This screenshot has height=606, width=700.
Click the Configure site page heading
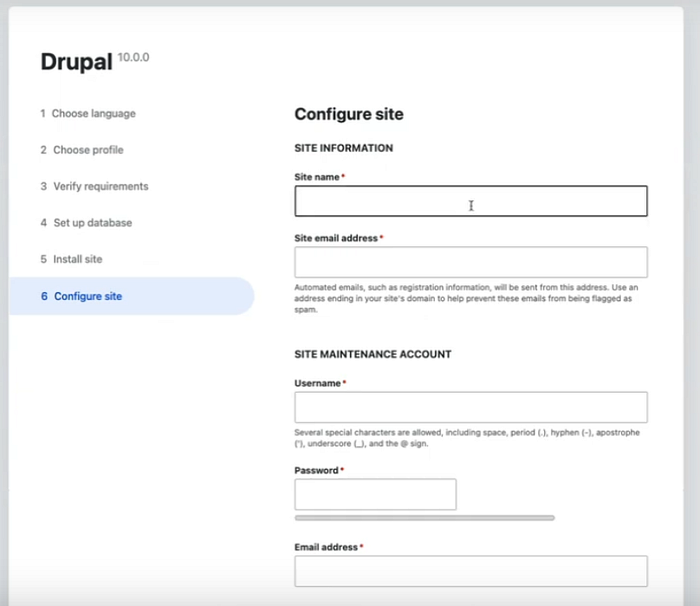coord(349,114)
